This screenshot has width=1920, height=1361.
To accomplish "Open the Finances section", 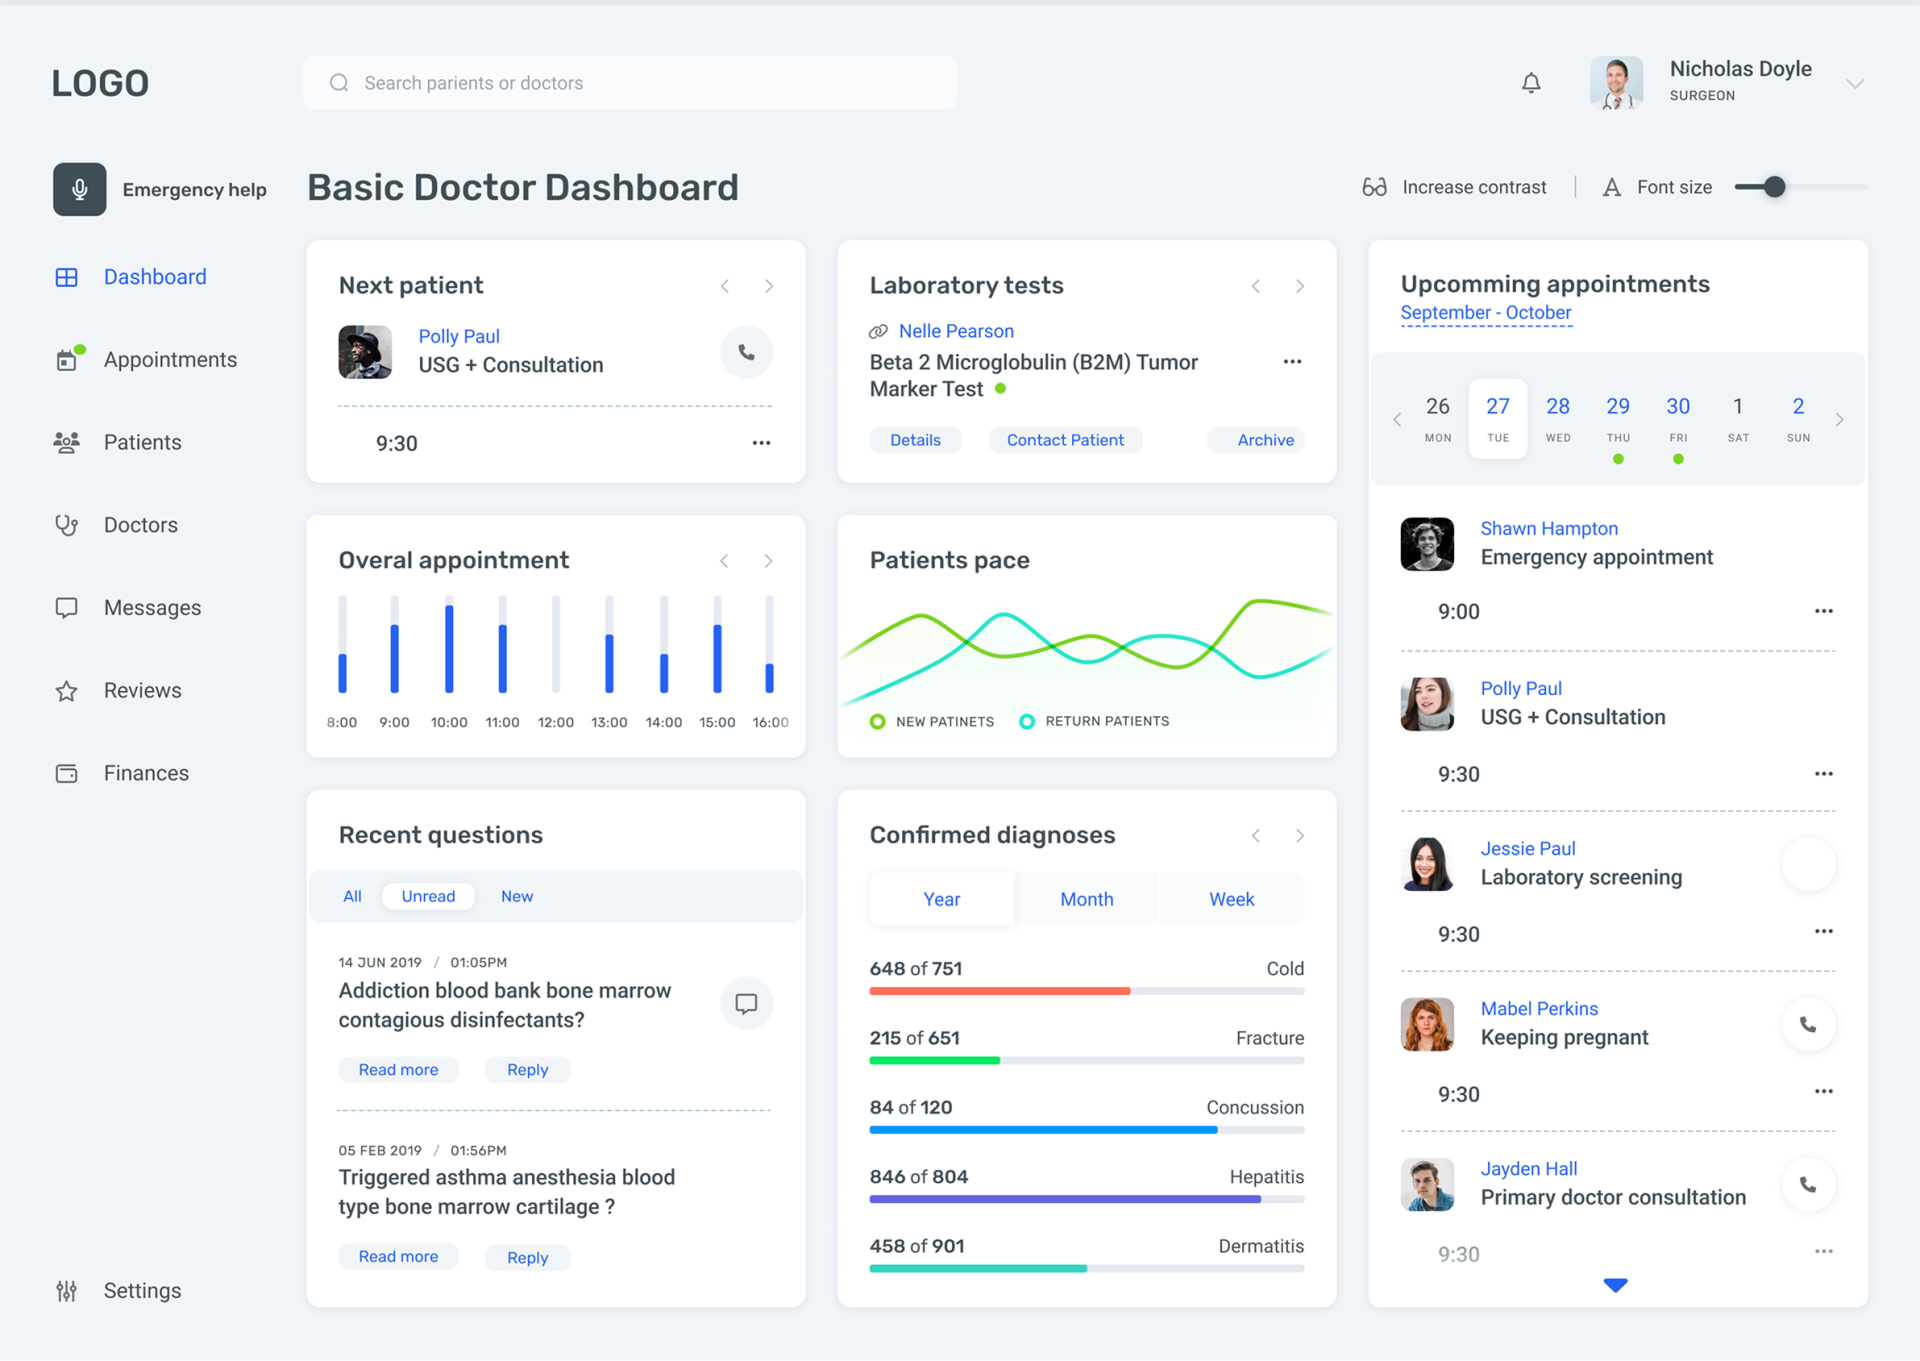I will coord(146,772).
